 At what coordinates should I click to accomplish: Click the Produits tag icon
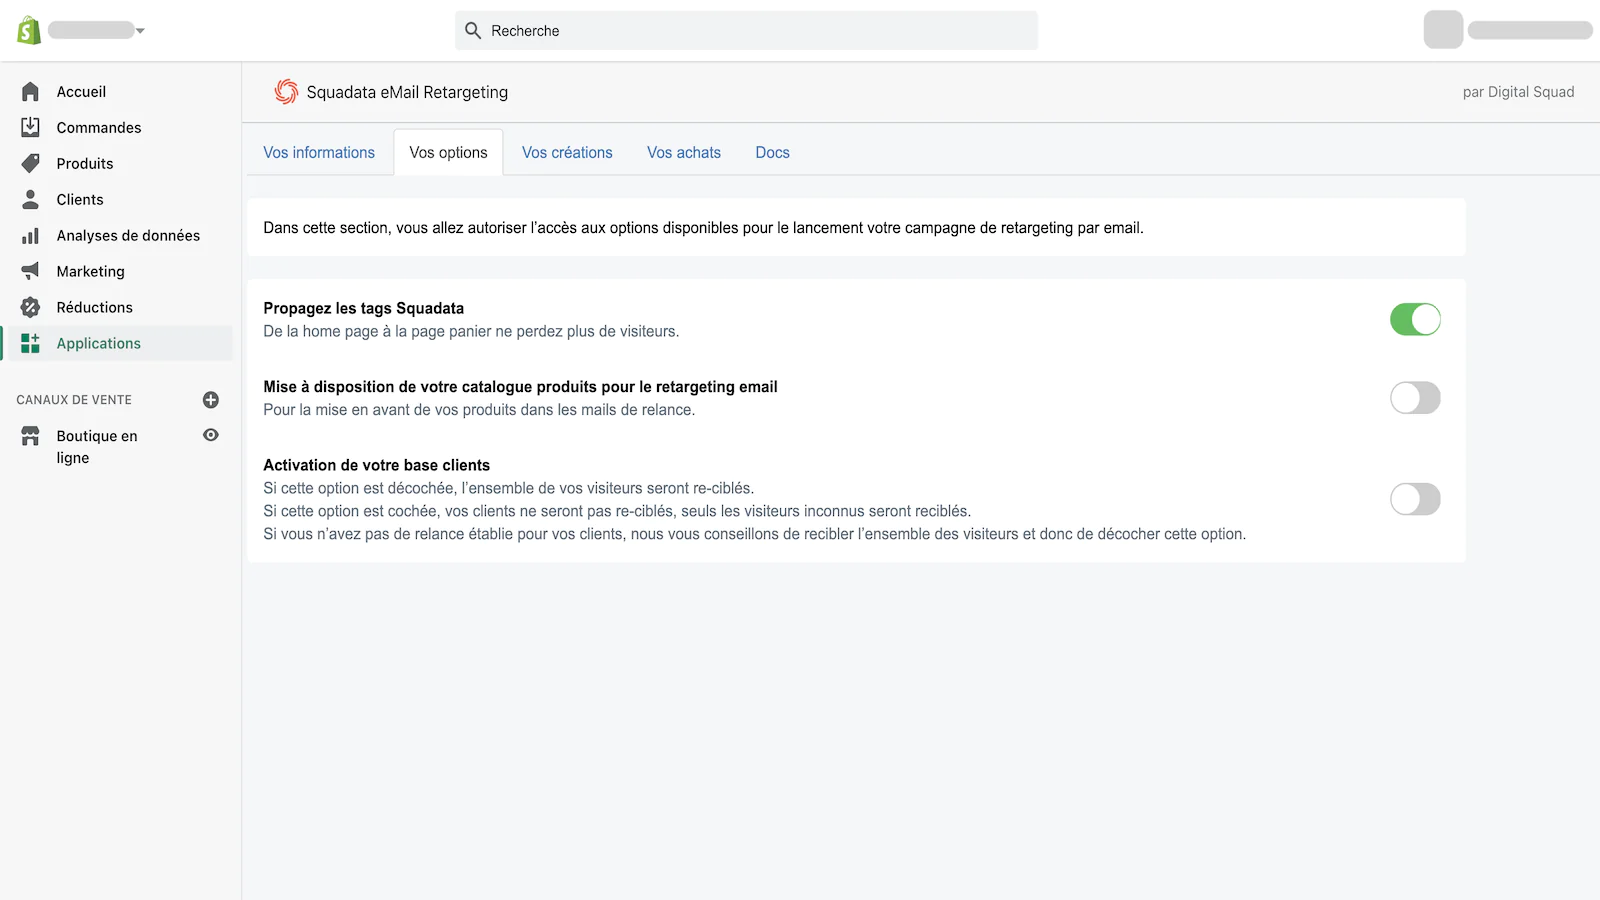30,164
